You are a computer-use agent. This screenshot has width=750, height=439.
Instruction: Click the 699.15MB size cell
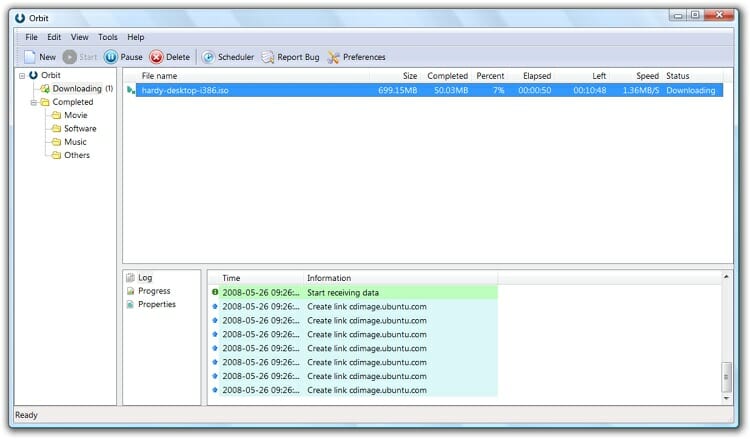(397, 90)
